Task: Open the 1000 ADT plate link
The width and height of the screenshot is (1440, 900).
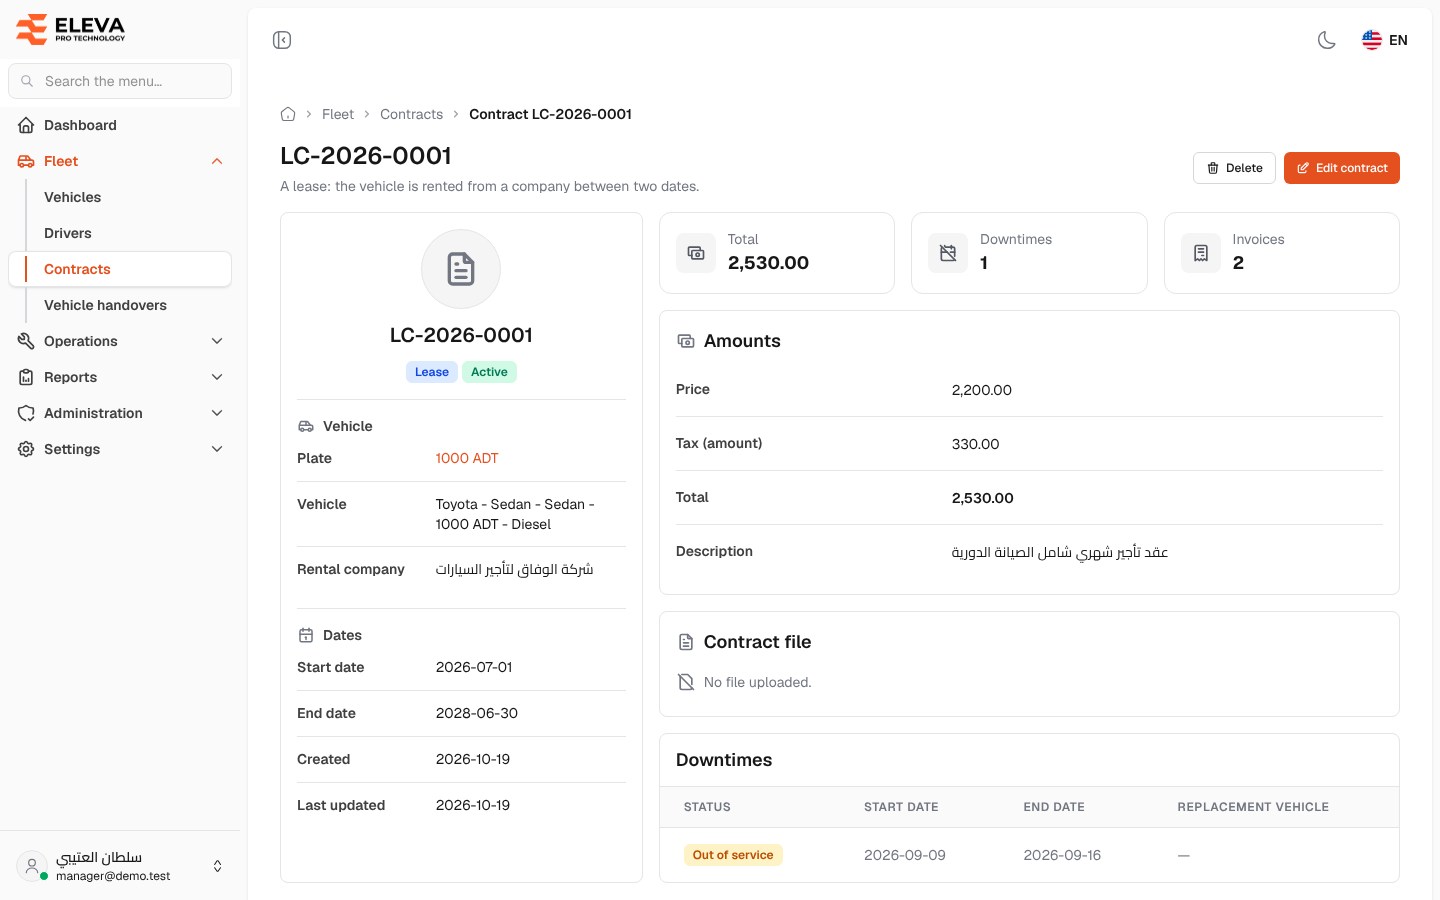Action: click(467, 458)
